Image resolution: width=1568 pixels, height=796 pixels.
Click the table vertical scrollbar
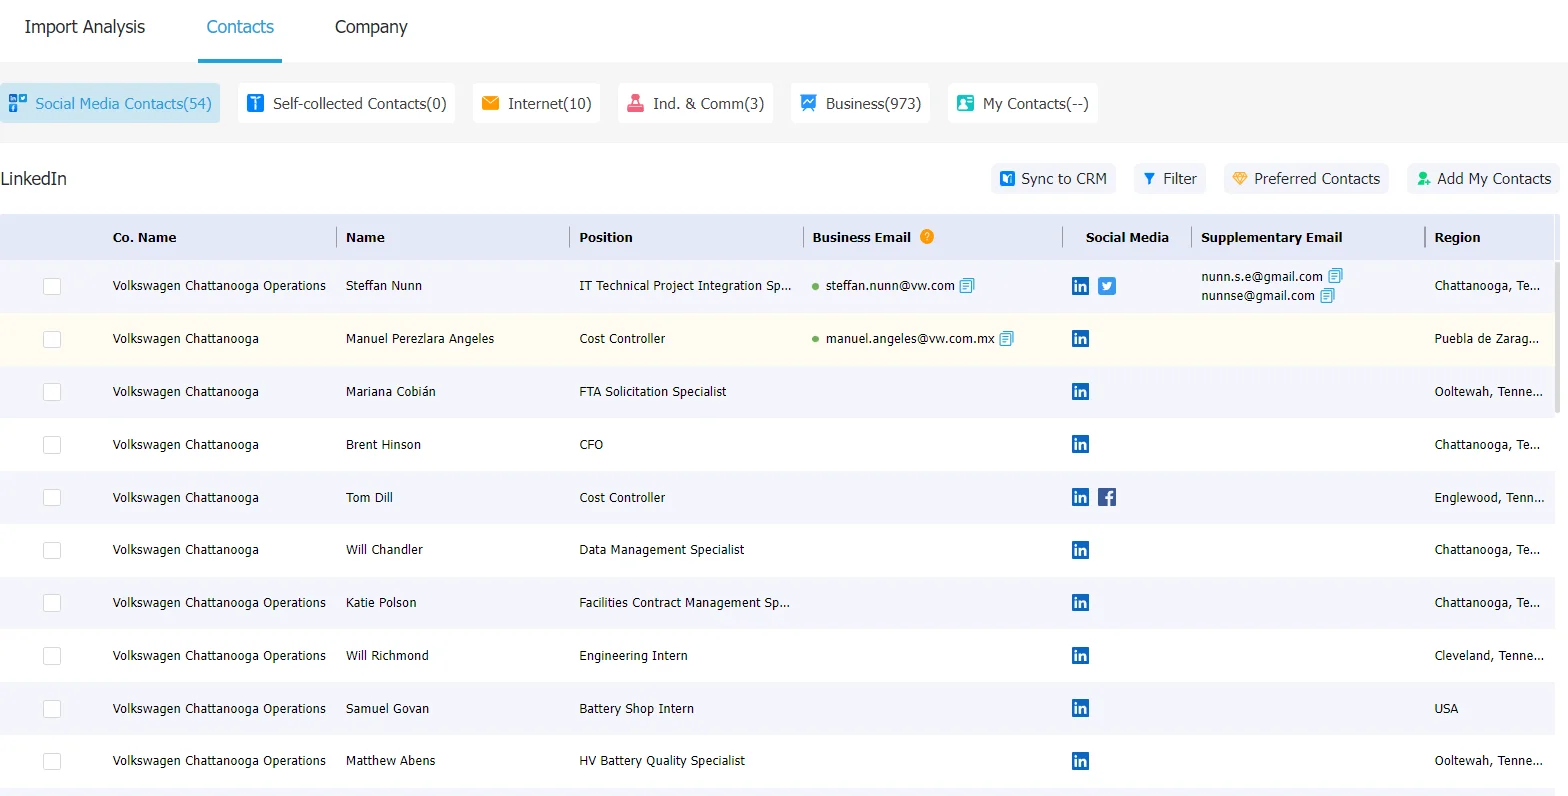click(x=1558, y=337)
